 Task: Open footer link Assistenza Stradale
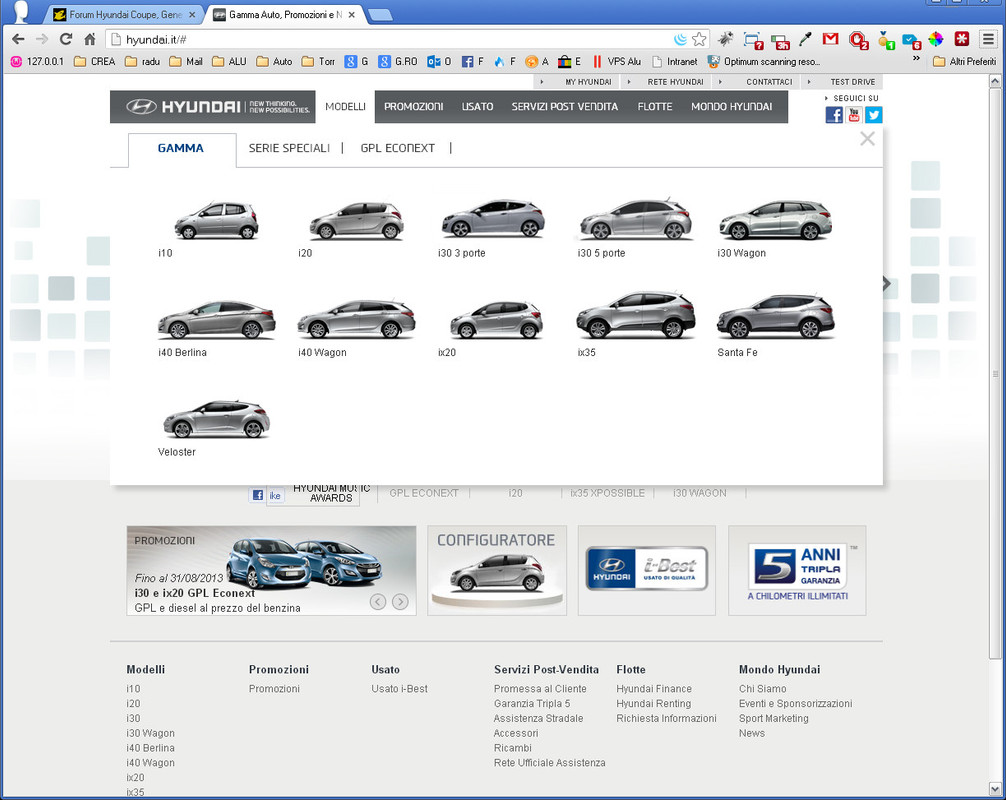(538, 718)
